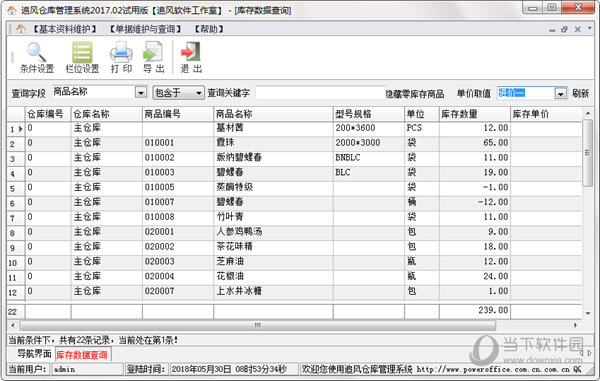Select row header number 12
Screen dimensions: 600x381
tap(16, 293)
